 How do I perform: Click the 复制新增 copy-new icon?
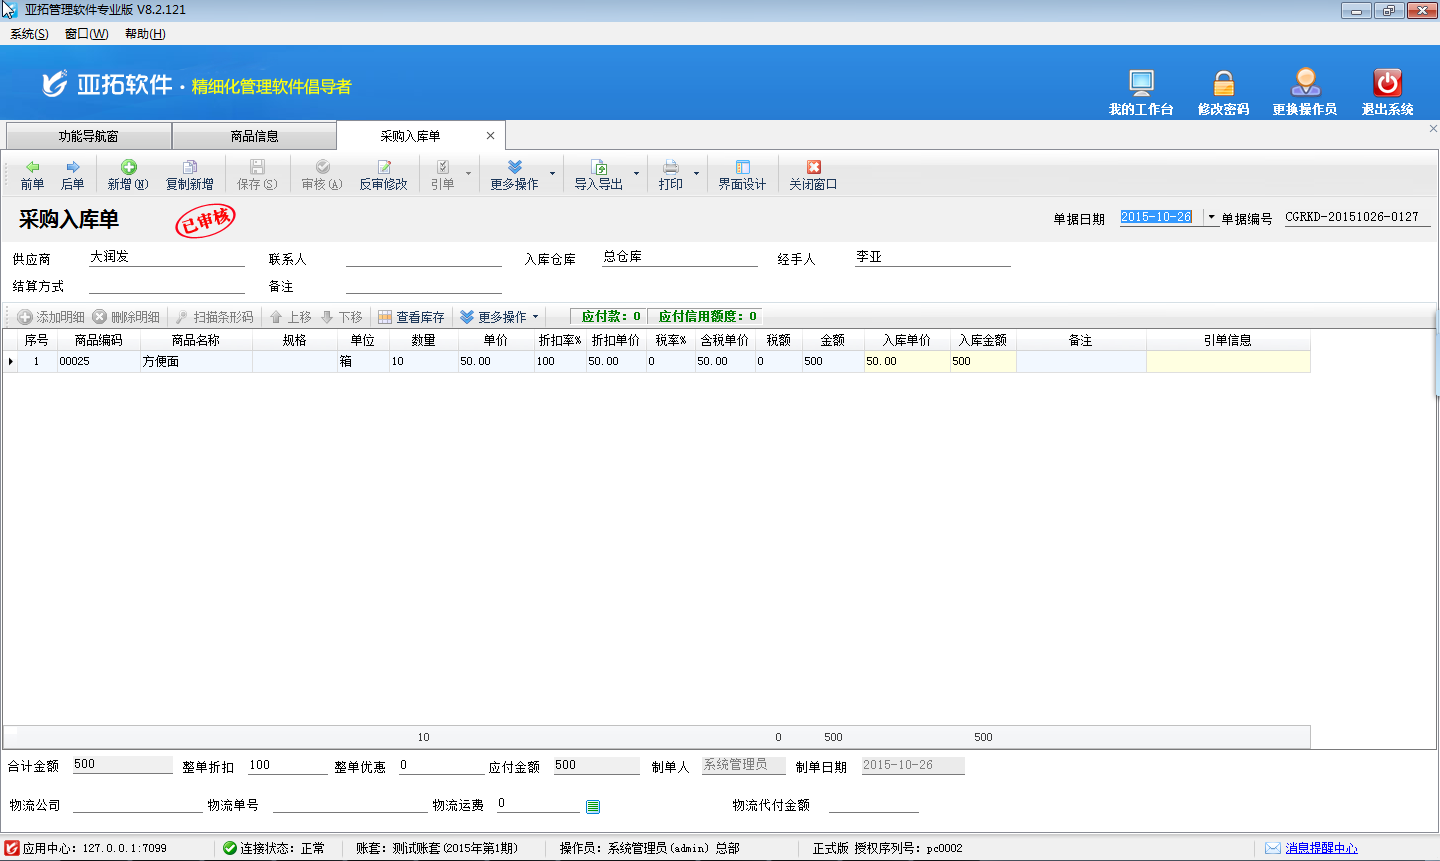pyautogui.click(x=189, y=168)
